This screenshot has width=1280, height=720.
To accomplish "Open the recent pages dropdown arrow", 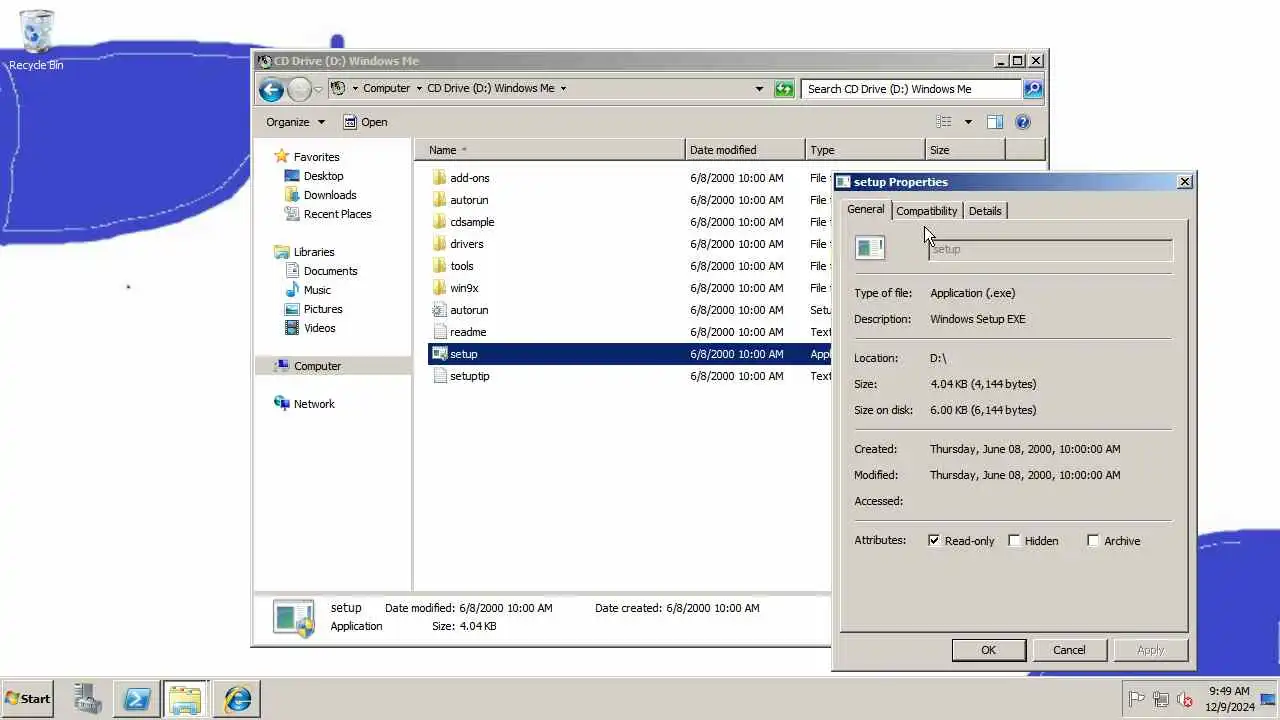I will point(319,89).
